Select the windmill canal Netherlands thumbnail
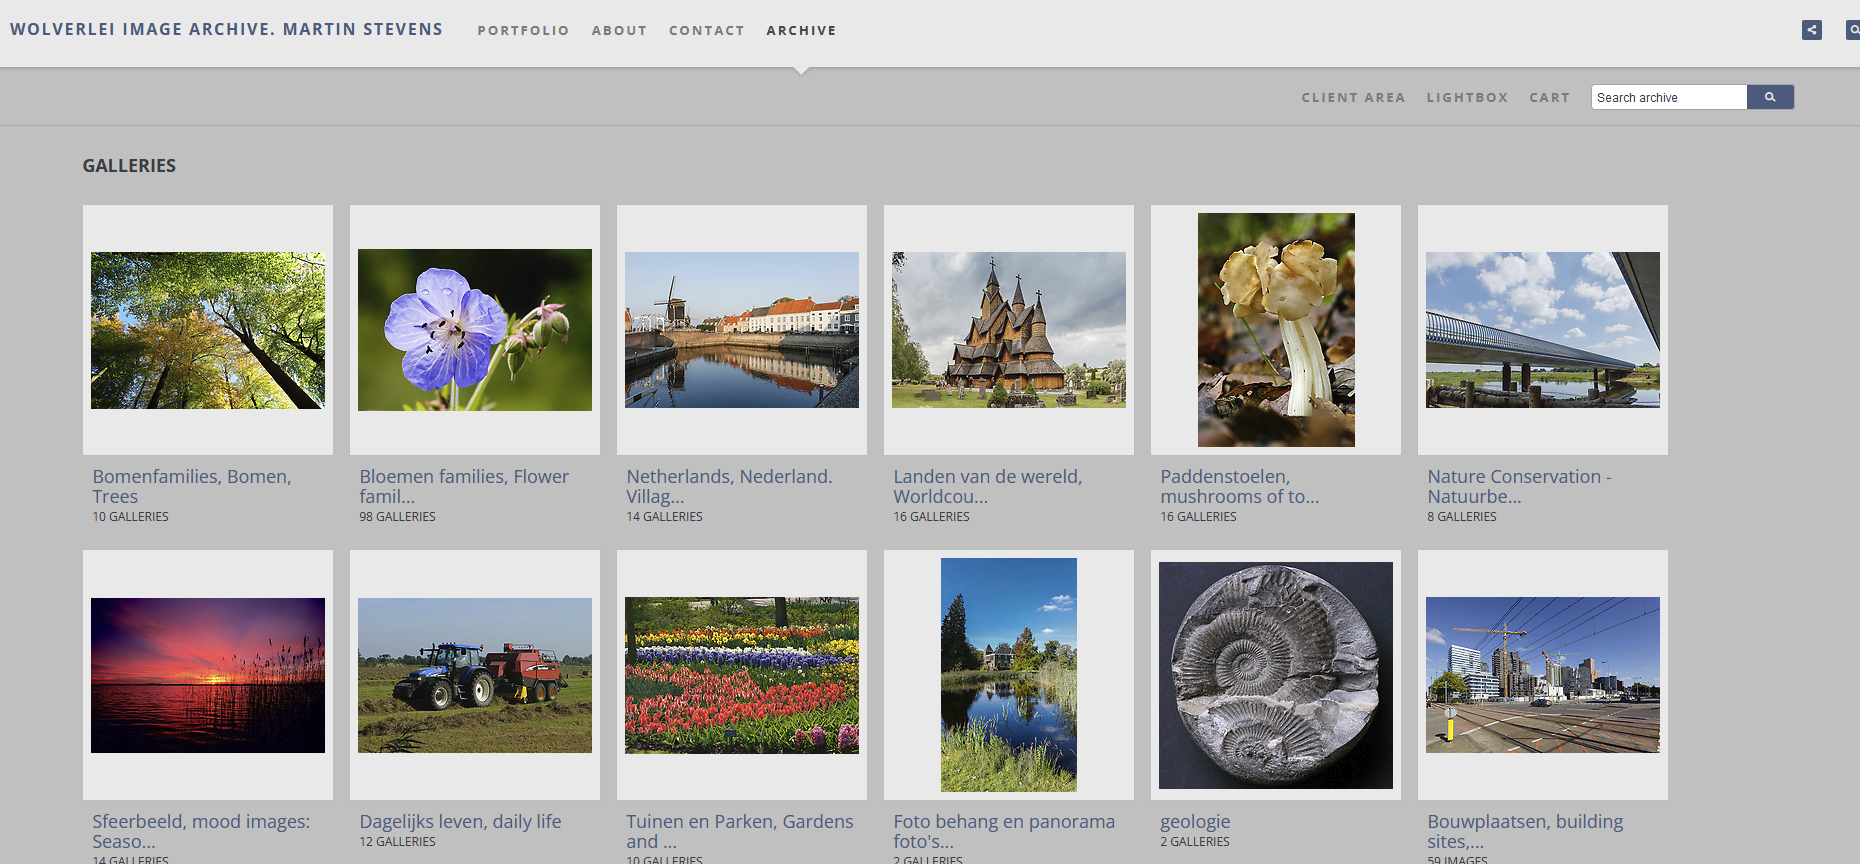Viewport: 1860px width, 864px height. [x=742, y=330]
